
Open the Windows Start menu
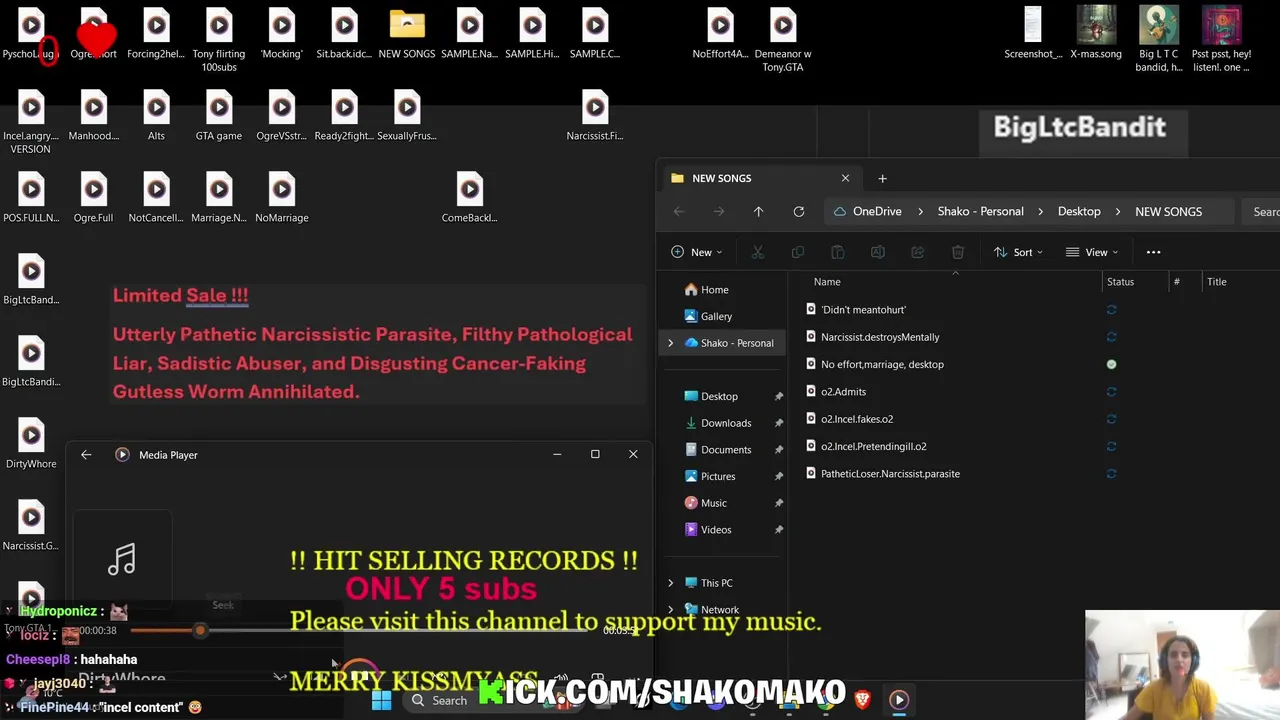(381, 700)
